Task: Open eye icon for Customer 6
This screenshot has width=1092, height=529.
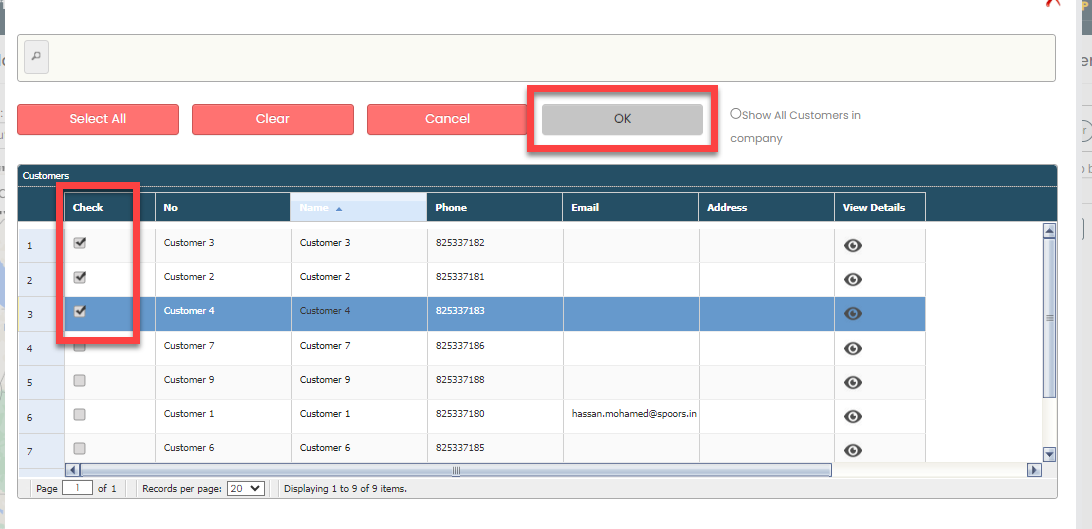Action: [853, 450]
